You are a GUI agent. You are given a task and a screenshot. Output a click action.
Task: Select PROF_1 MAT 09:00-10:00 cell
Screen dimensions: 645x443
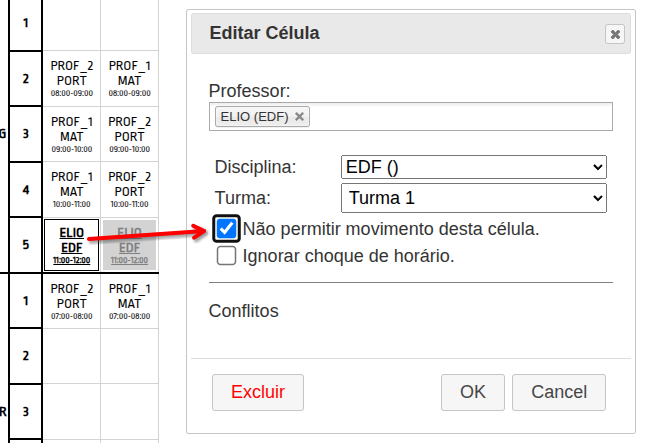pos(71,134)
